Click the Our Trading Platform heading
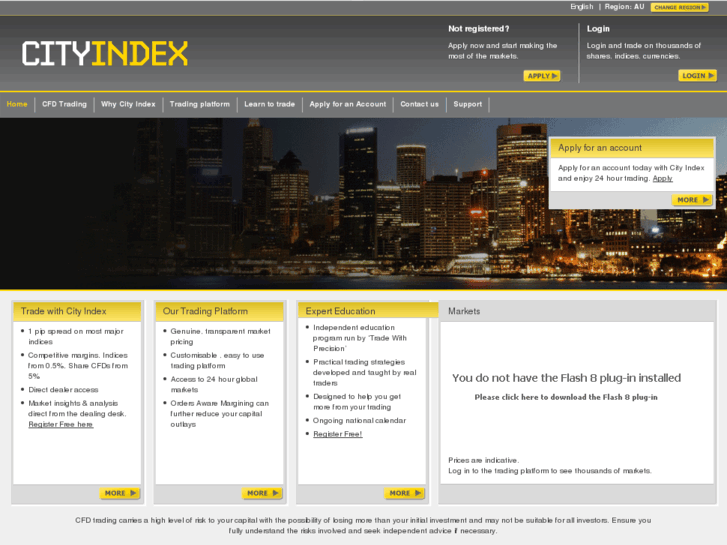Screen dimensions: 727x545 [x=205, y=311]
